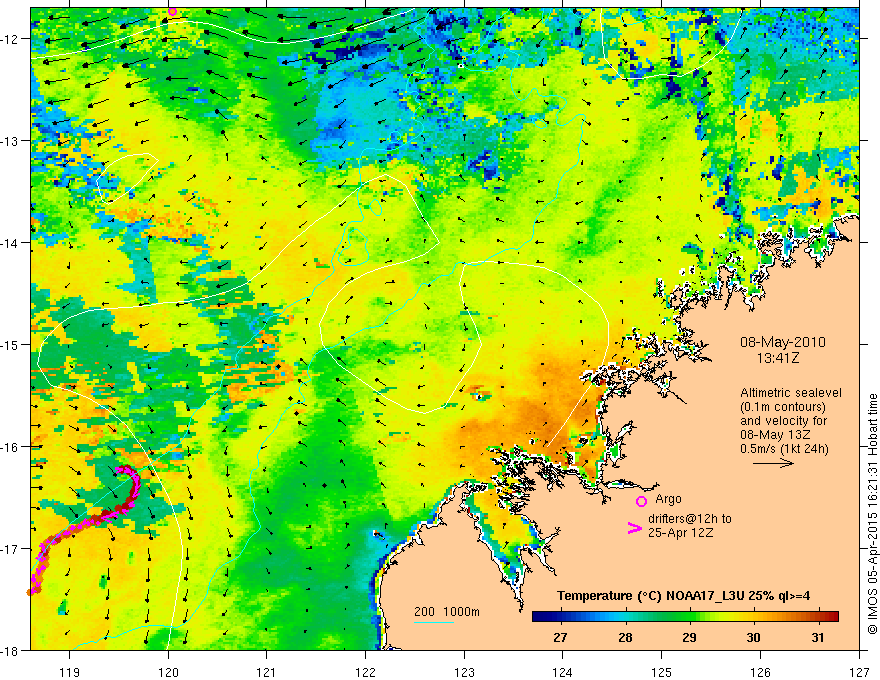
Task: Click the colorbar tick label '28'
Action: tap(625, 637)
